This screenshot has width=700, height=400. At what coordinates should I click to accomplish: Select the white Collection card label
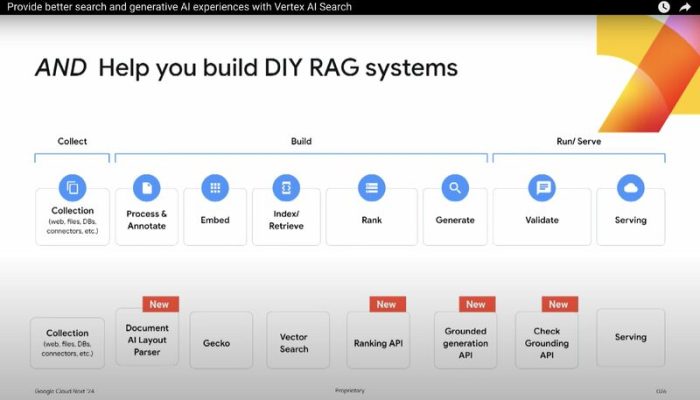72,210
